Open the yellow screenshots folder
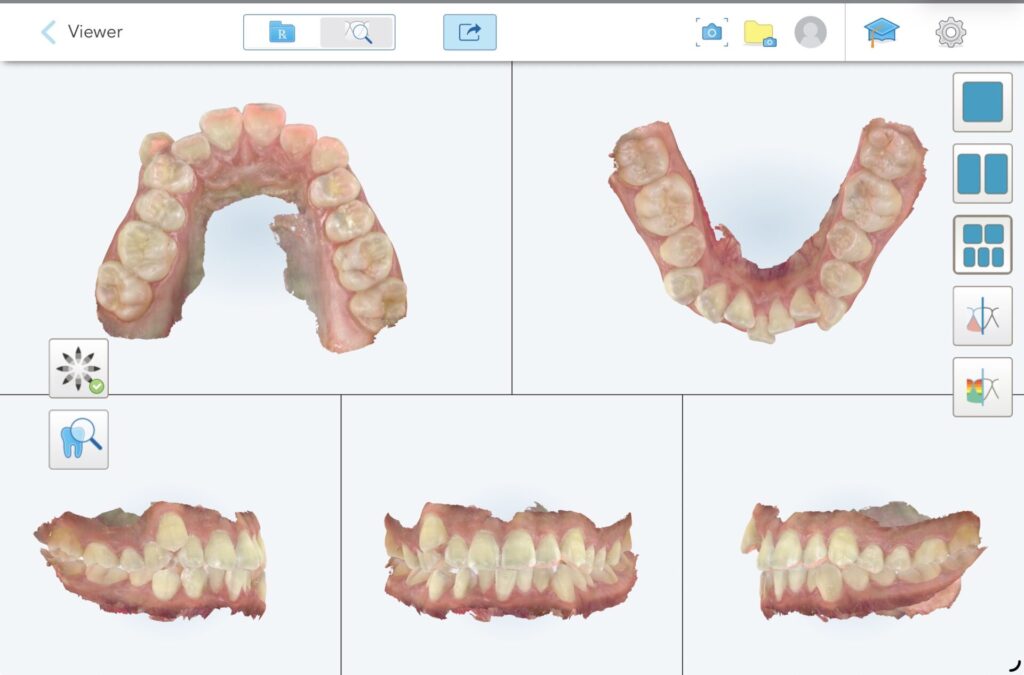 [x=760, y=33]
